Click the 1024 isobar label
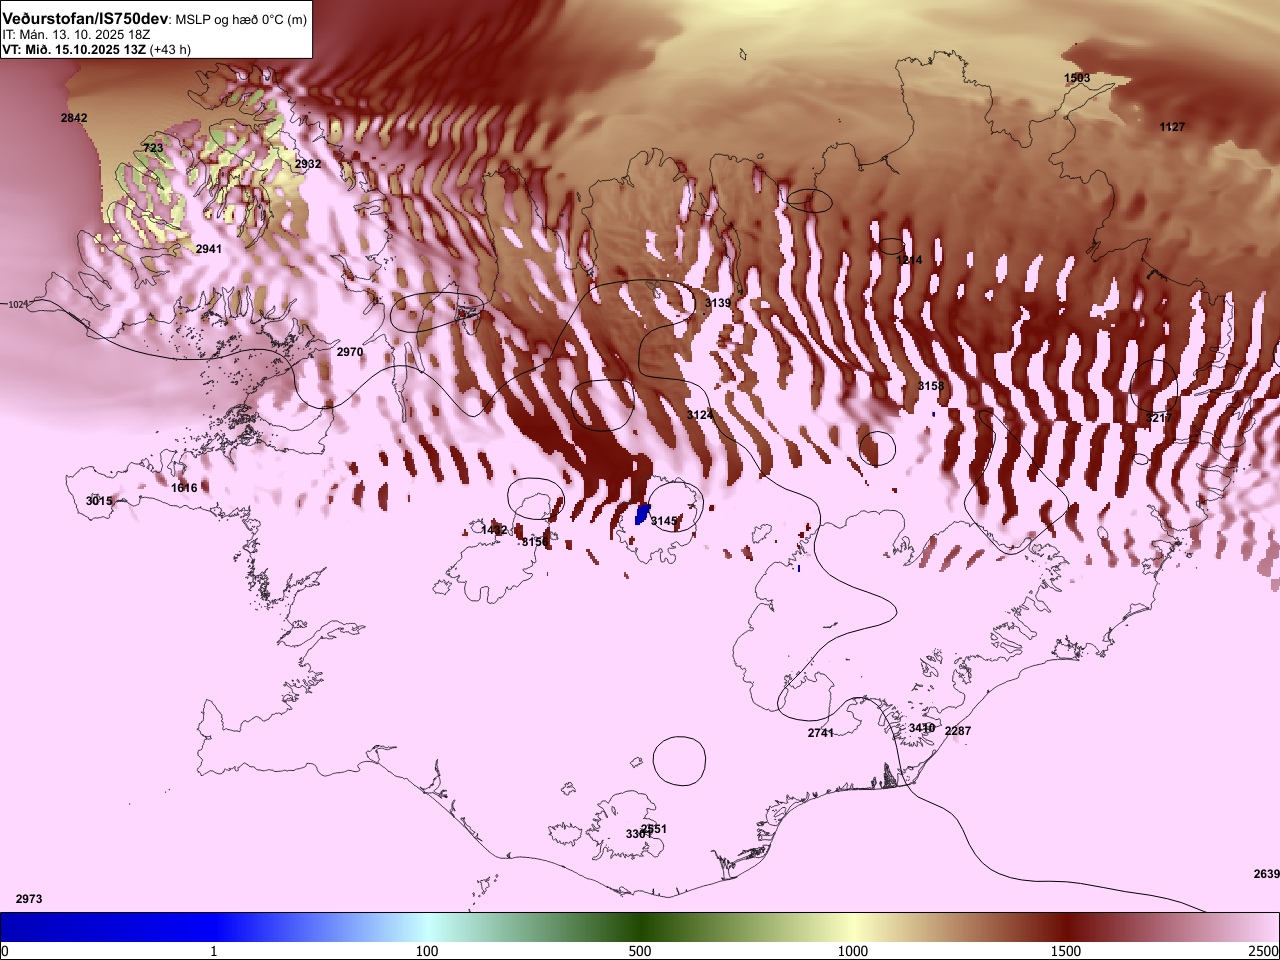This screenshot has width=1280, height=960. (20, 304)
